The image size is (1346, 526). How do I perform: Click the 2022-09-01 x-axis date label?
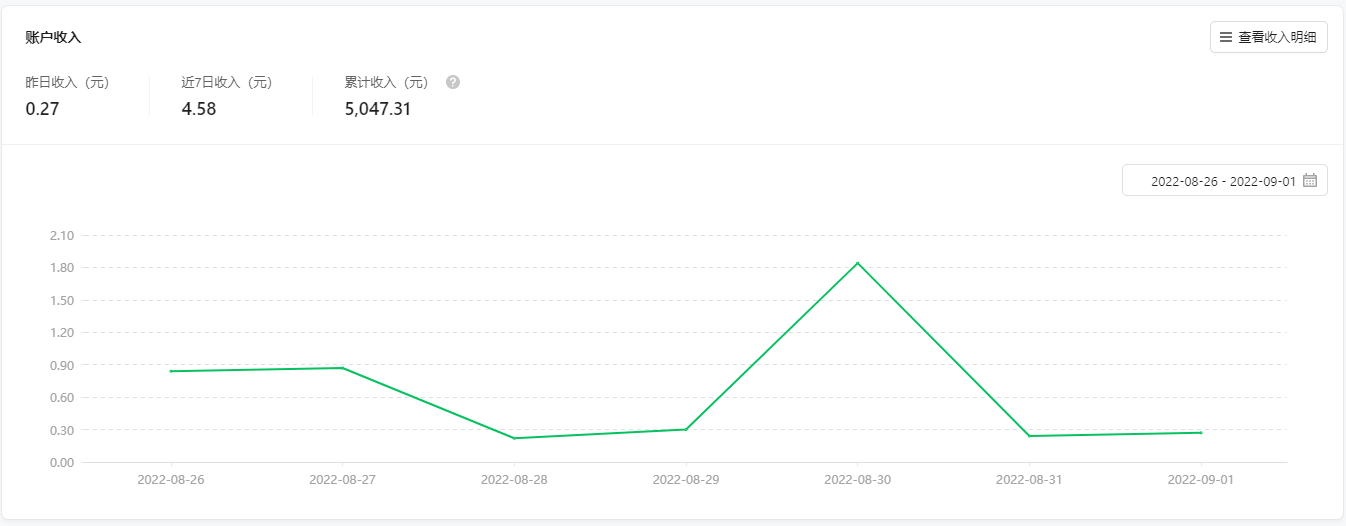click(x=1200, y=479)
